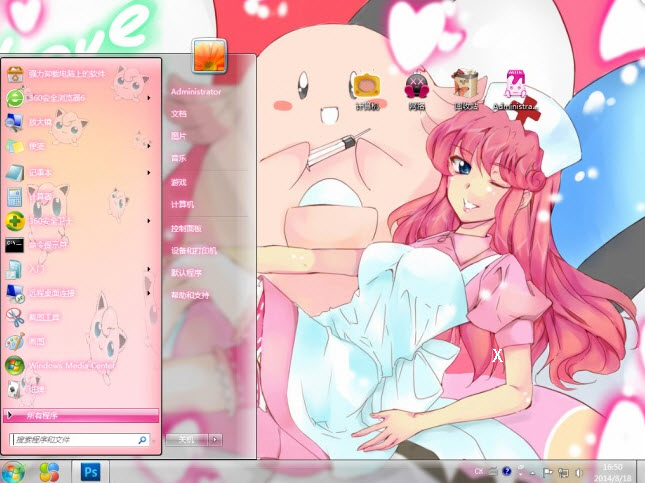Click the magnifier search button in the search box
The height and width of the screenshot is (483, 645).
(x=142, y=440)
